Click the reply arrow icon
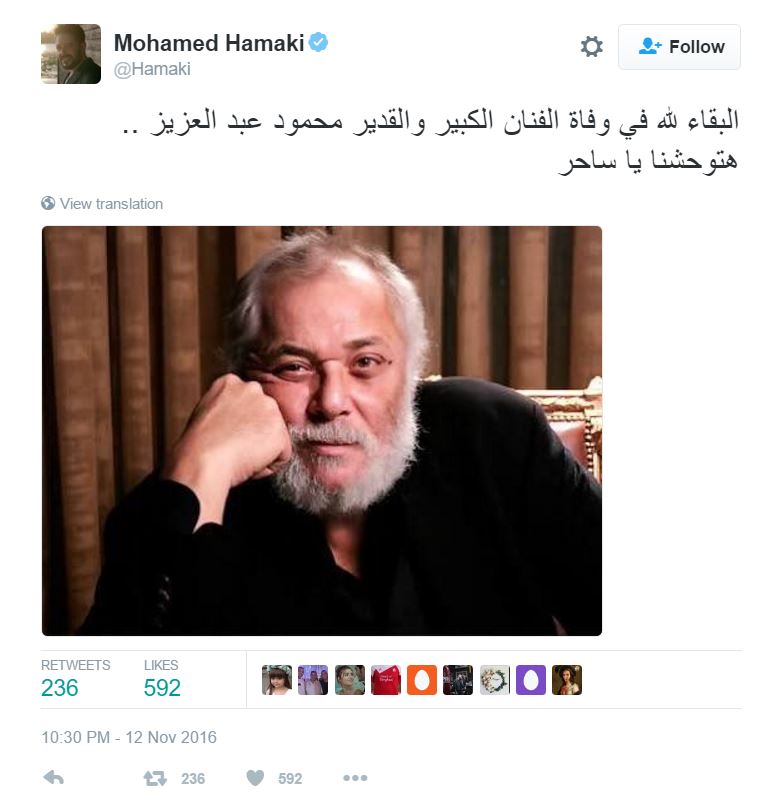This screenshot has height=803, width=770. pos(53,778)
